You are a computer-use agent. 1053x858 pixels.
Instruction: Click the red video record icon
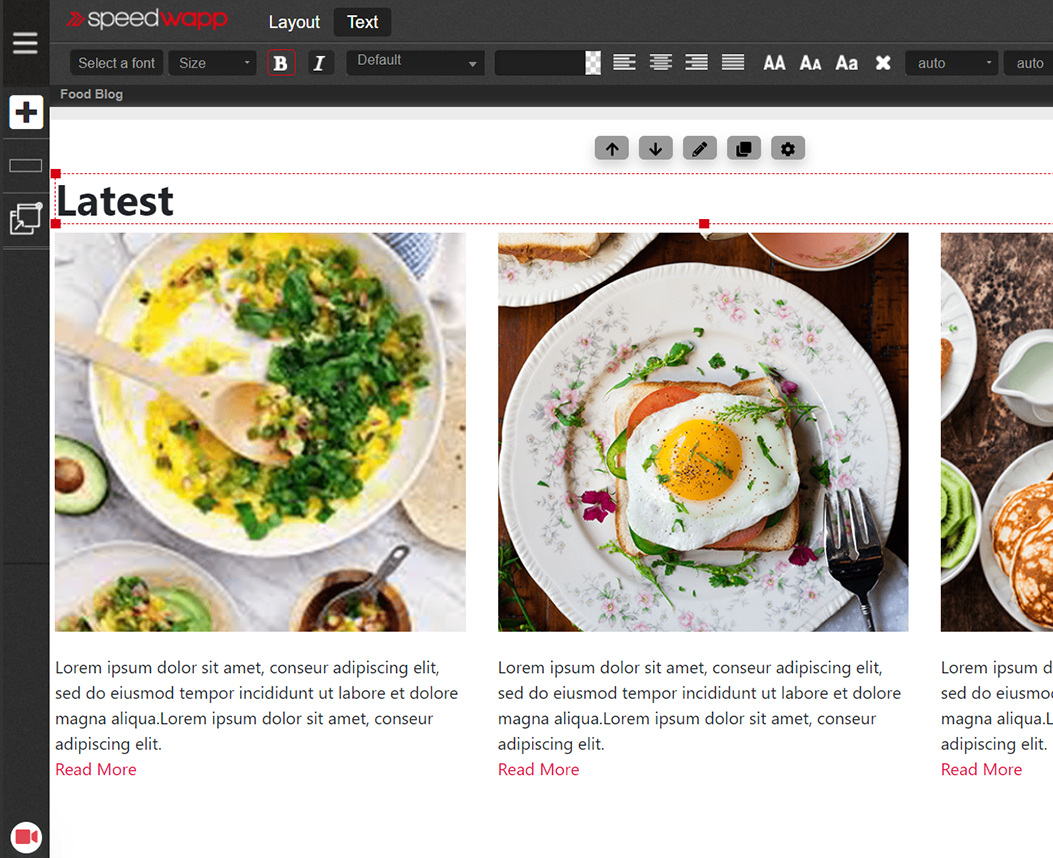(x=26, y=837)
